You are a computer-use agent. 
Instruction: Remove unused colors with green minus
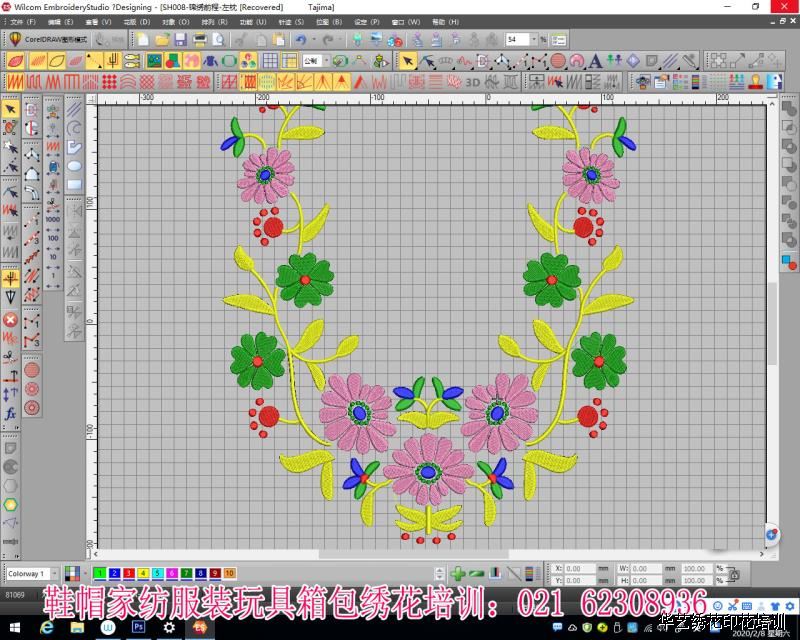pos(476,574)
